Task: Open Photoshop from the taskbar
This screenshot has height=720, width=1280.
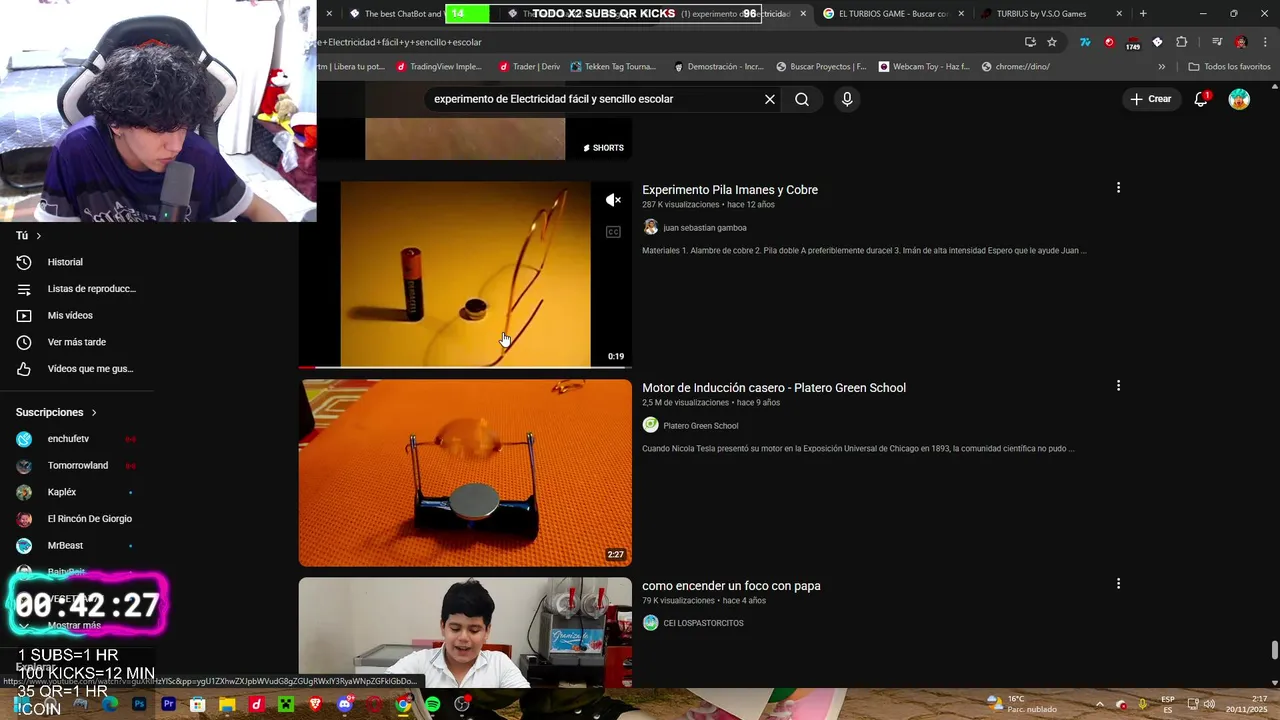Action: tap(139, 704)
